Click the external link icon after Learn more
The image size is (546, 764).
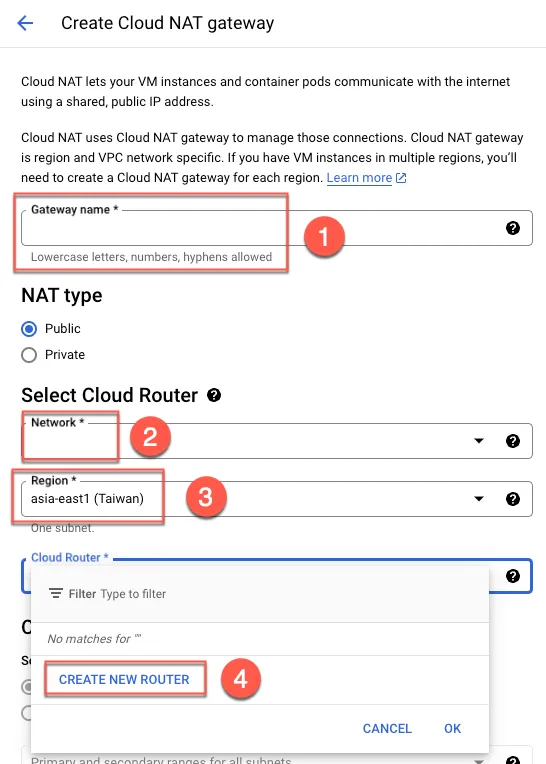401,178
